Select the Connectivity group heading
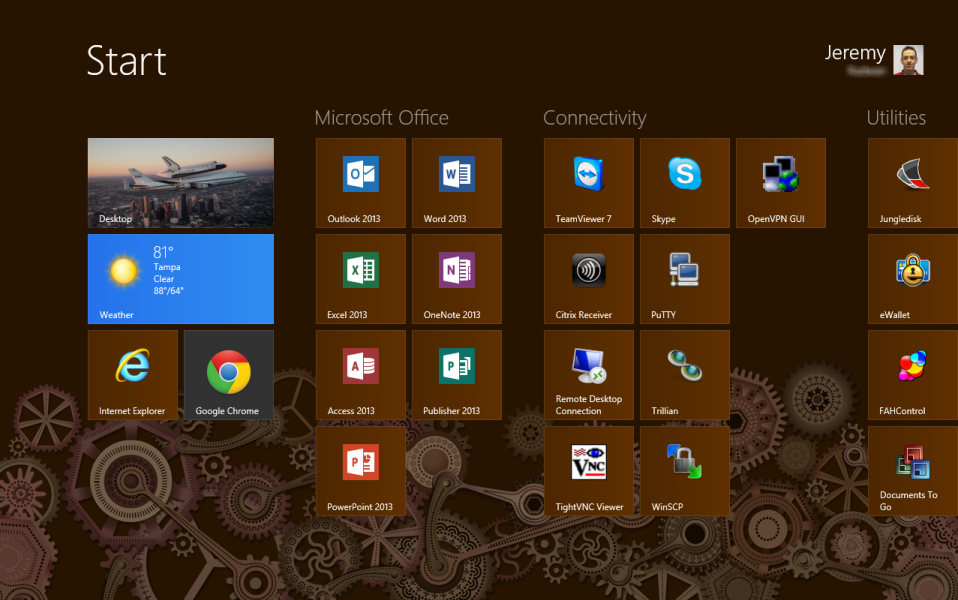This screenshot has height=600, width=958. [594, 118]
